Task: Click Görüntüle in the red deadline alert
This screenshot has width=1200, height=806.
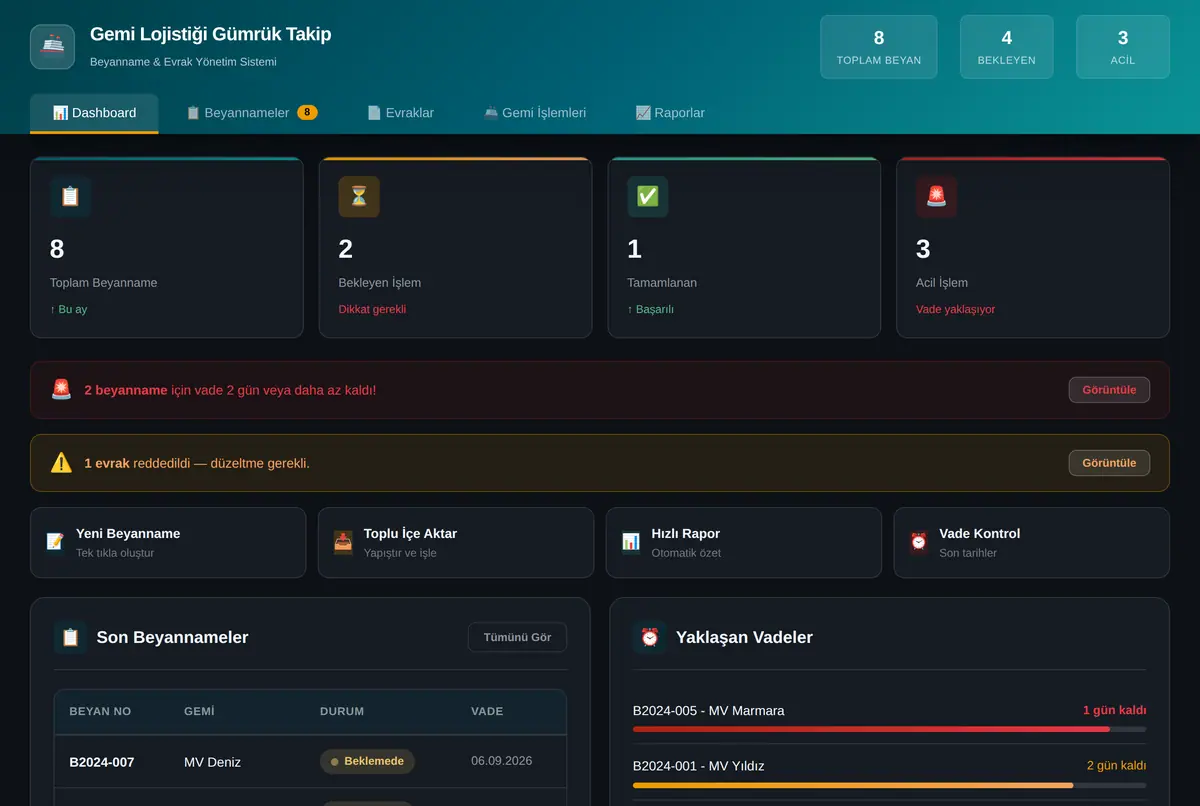Action: pyautogui.click(x=1109, y=390)
